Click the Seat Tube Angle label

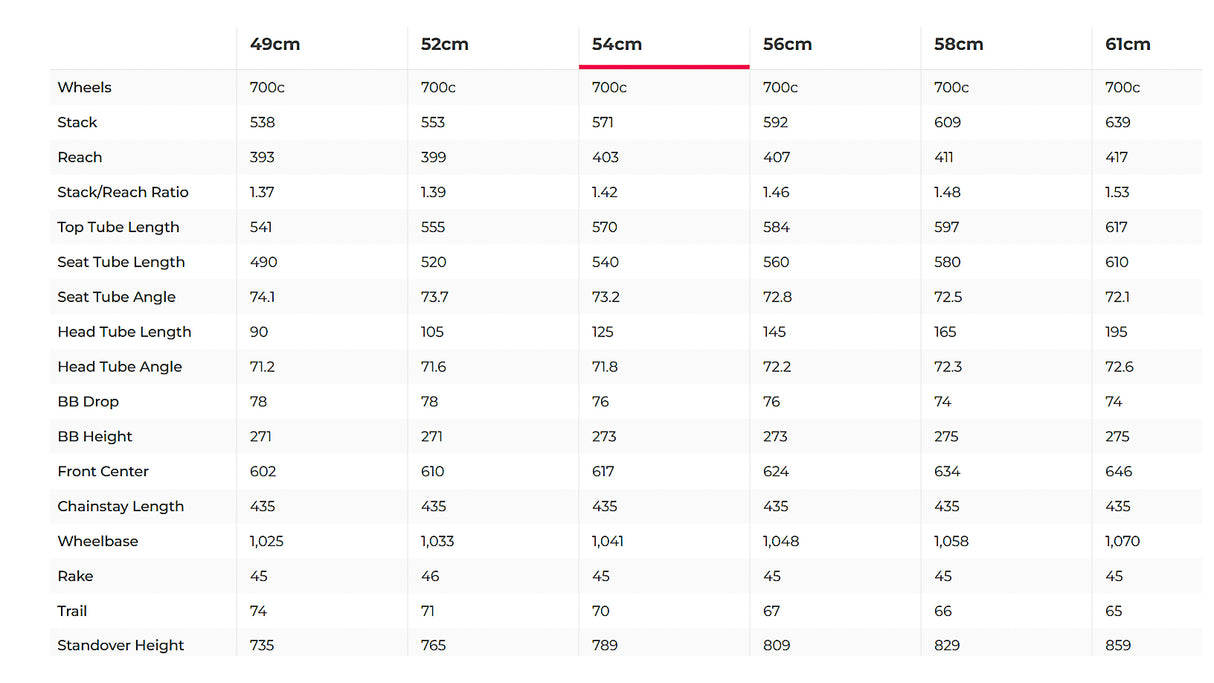click(116, 297)
